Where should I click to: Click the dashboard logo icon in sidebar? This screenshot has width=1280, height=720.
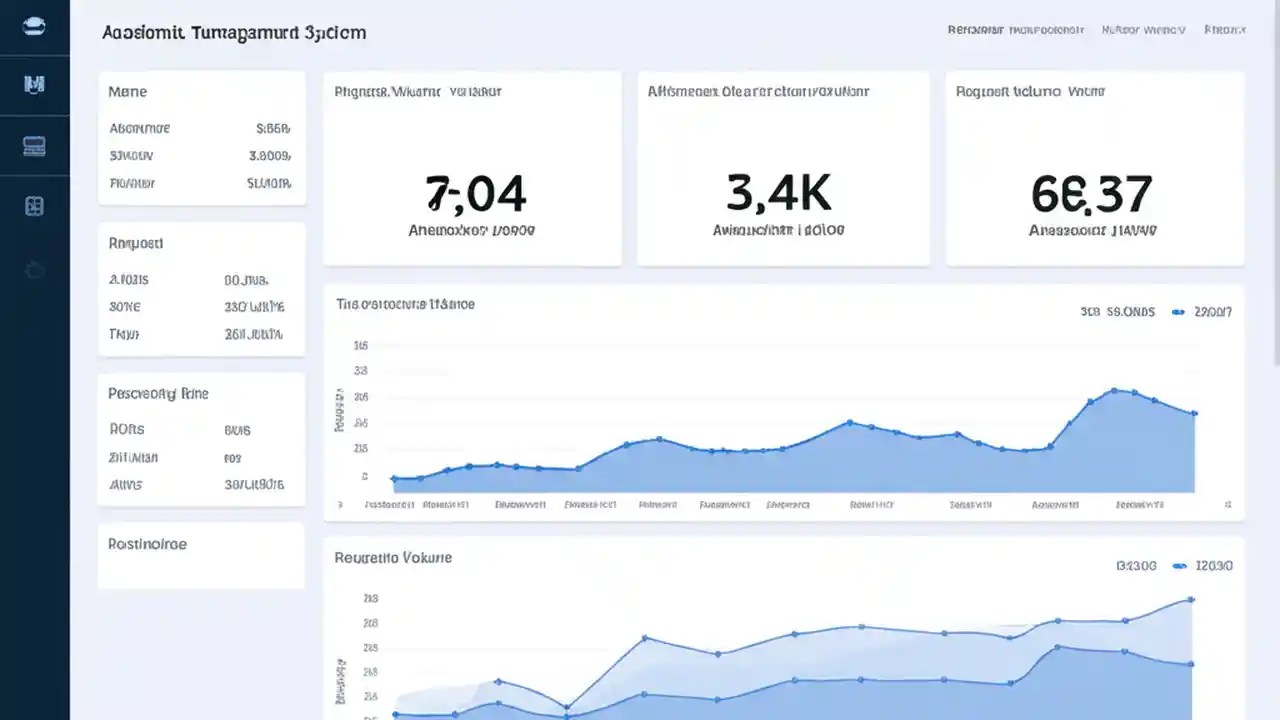(35, 25)
